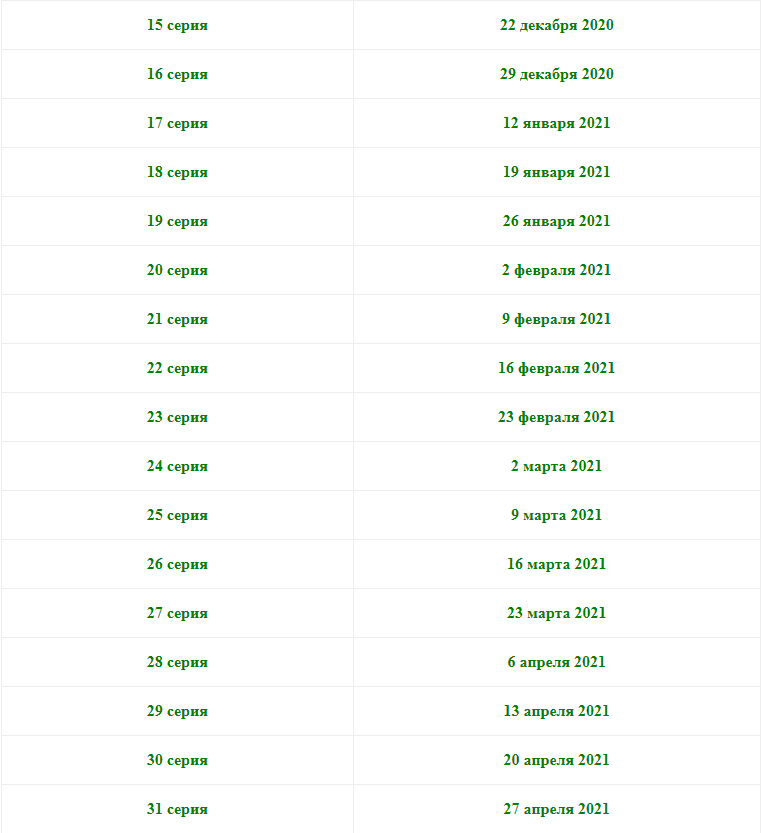Click the "28 серия" episode text
761x833 pixels.
pyautogui.click(x=177, y=662)
